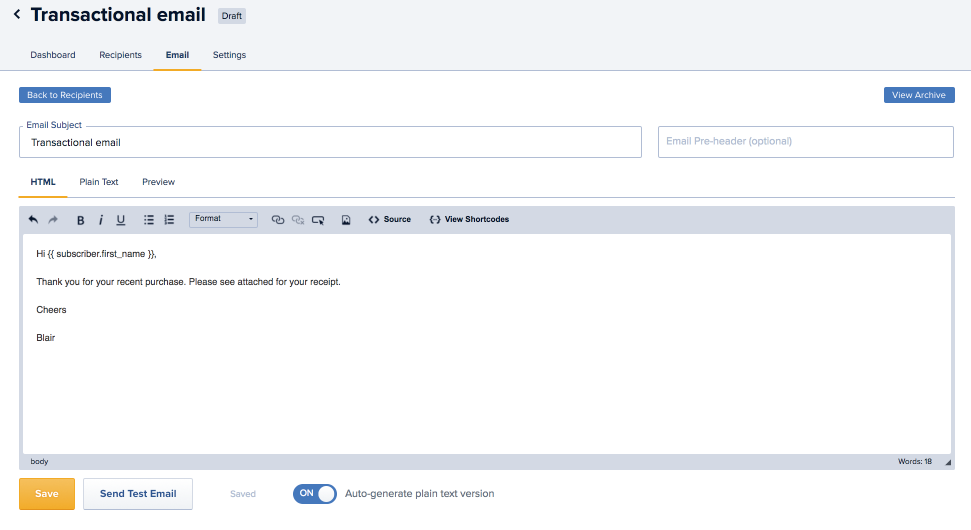Click the editor resize handle at bottom-right
971x530 pixels.
947,462
